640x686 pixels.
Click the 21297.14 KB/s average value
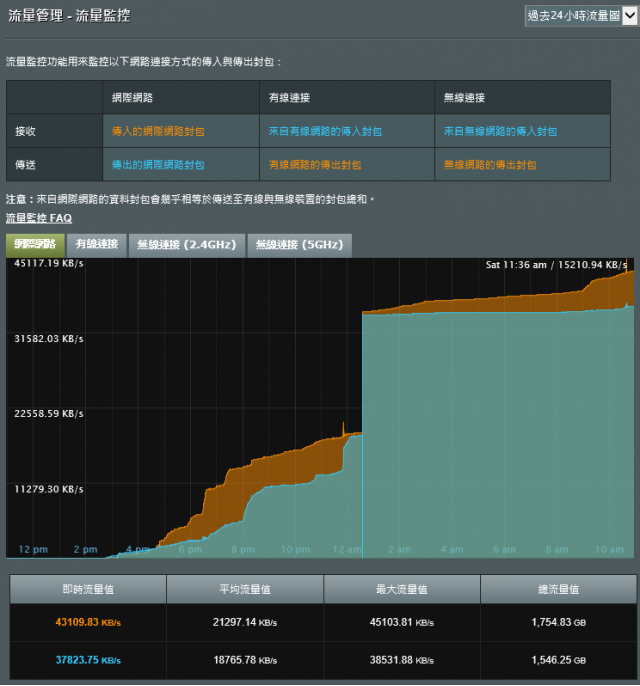245,623
